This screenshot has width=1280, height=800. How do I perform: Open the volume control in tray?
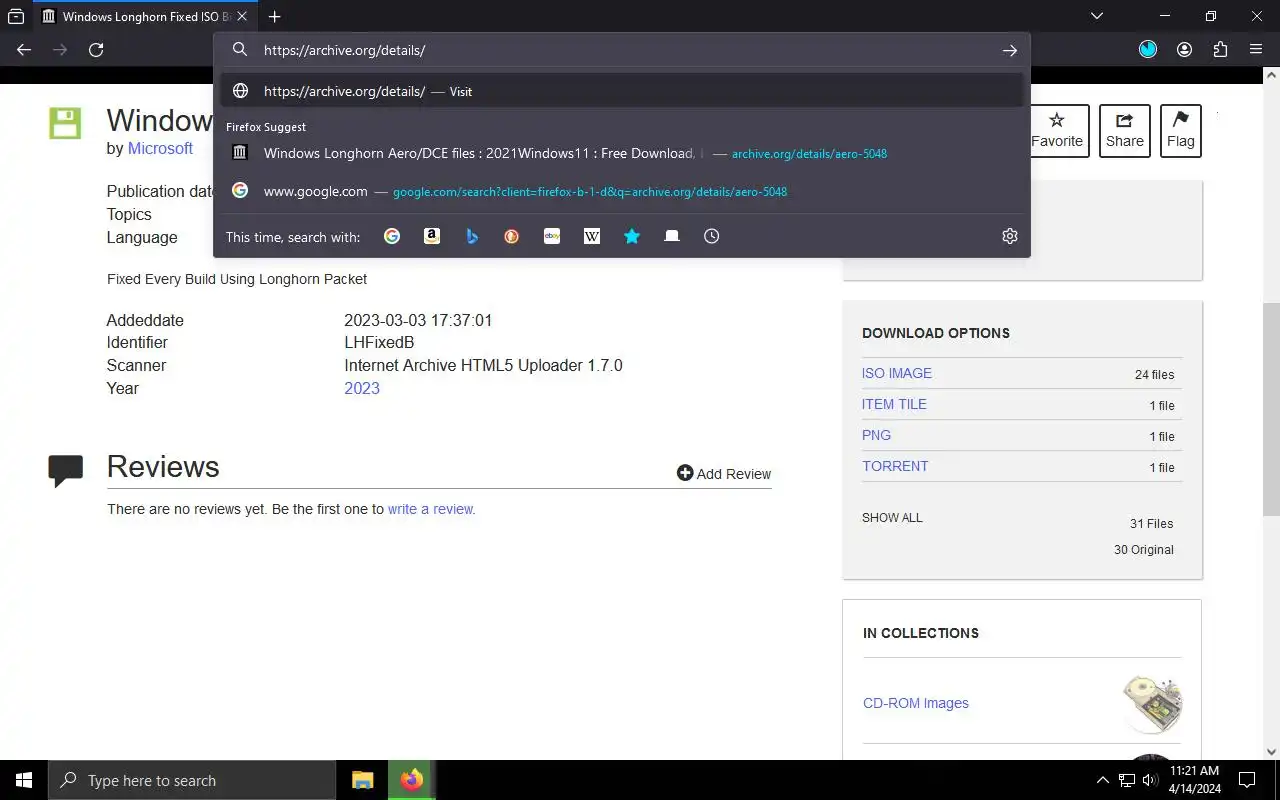point(1150,780)
